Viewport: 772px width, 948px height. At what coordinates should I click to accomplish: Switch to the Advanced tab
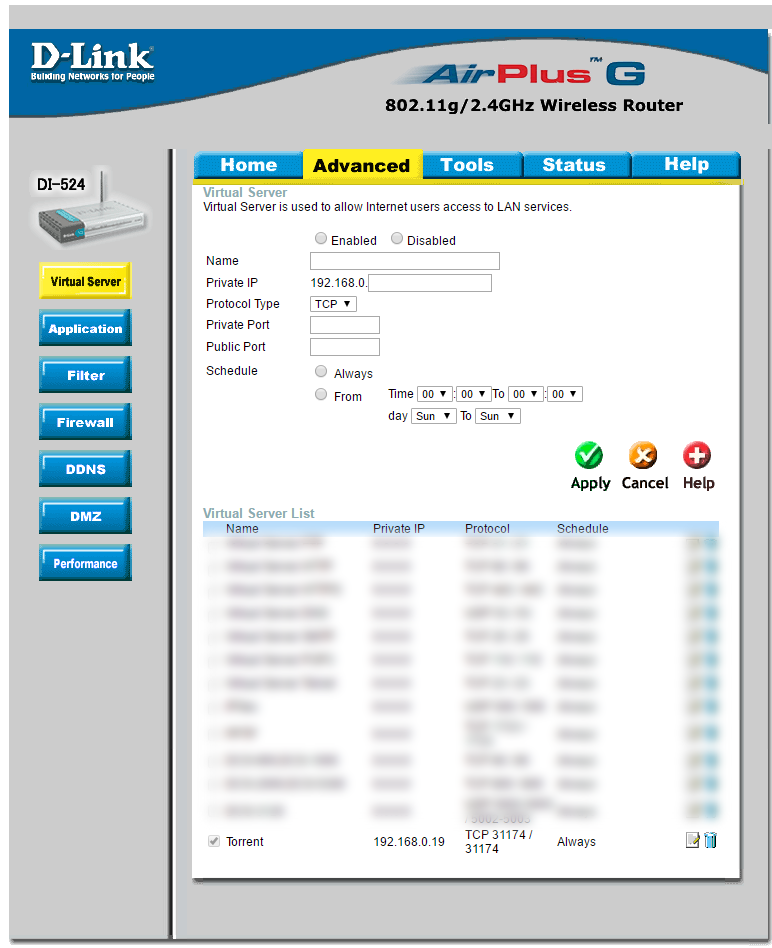(x=362, y=165)
